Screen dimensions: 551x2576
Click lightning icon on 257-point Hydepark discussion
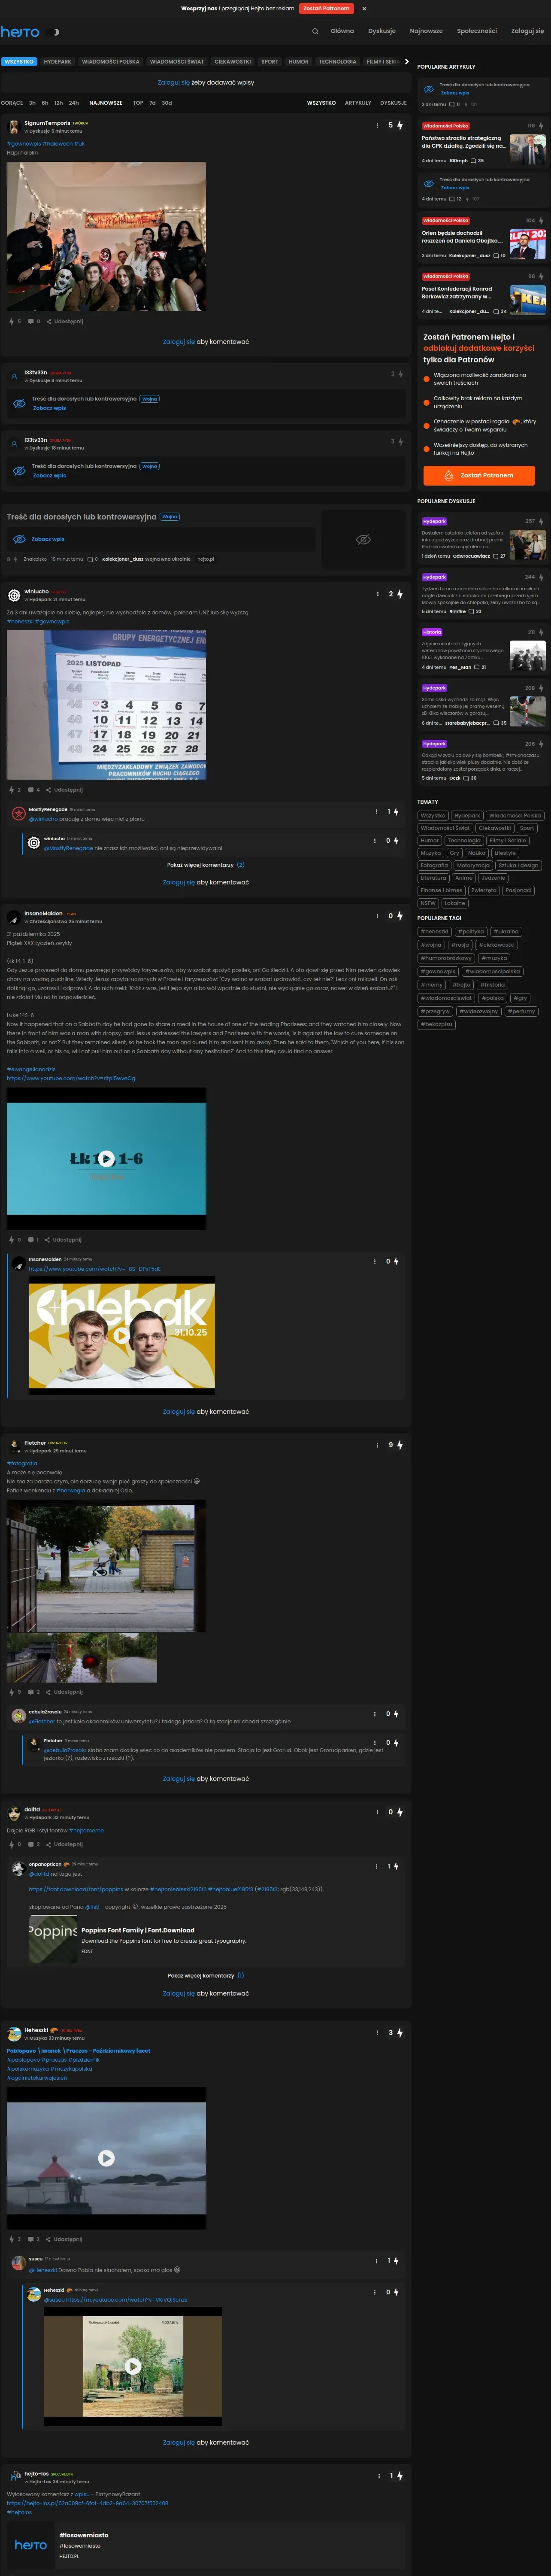[542, 521]
